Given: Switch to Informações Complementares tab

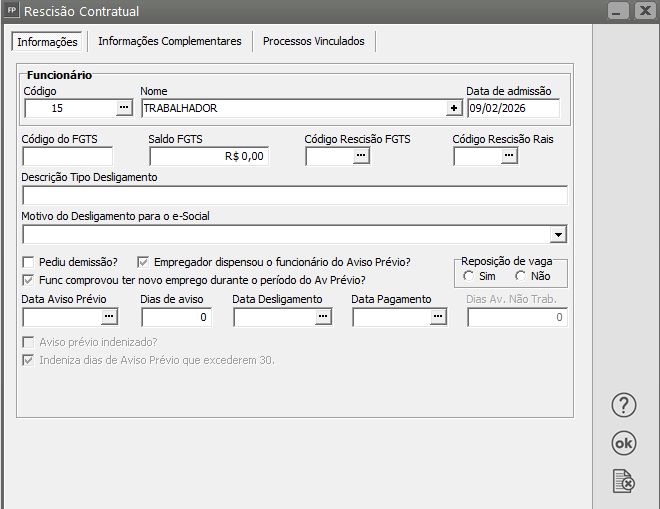Looking at the screenshot, I should click(169, 41).
